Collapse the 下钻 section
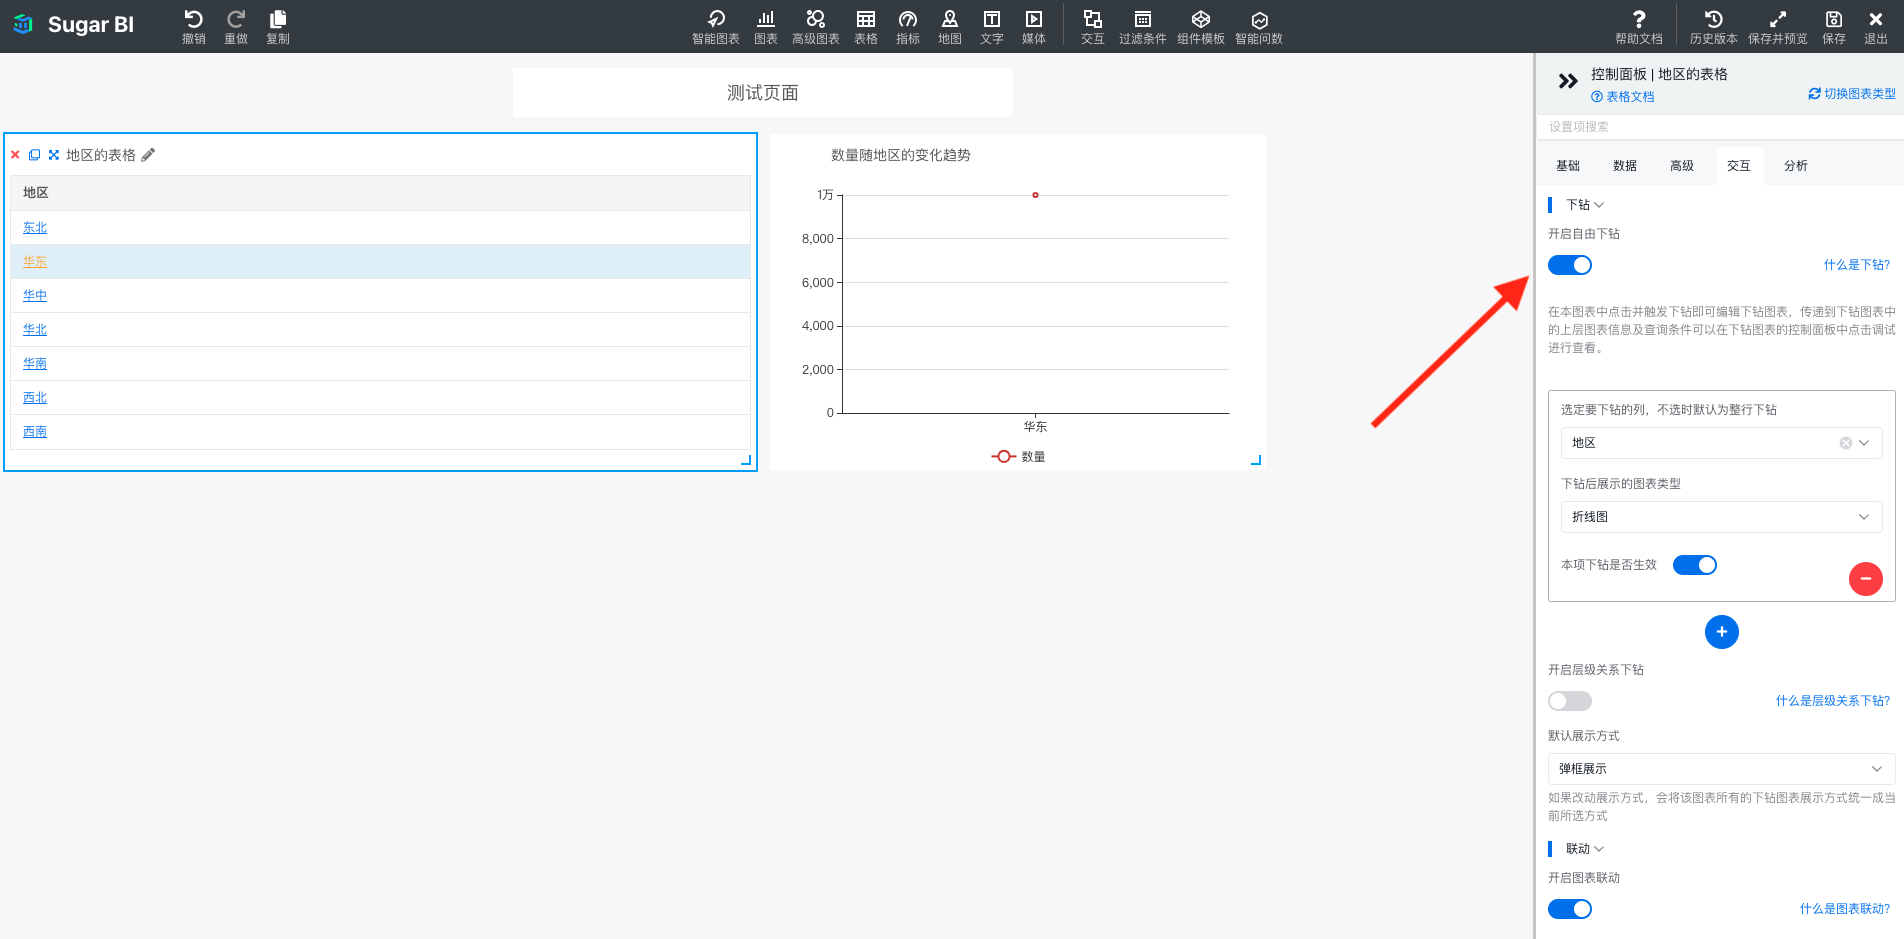This screenshot has height=939, width=1904. pyautogui.click(x=1585, y=205)
